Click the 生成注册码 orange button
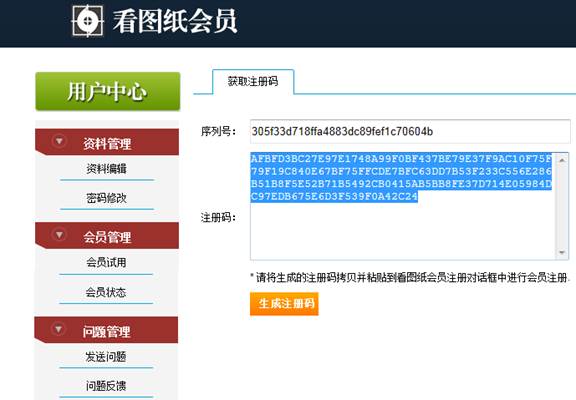Screen dimensions: 576x400 [x=284, y=304]
